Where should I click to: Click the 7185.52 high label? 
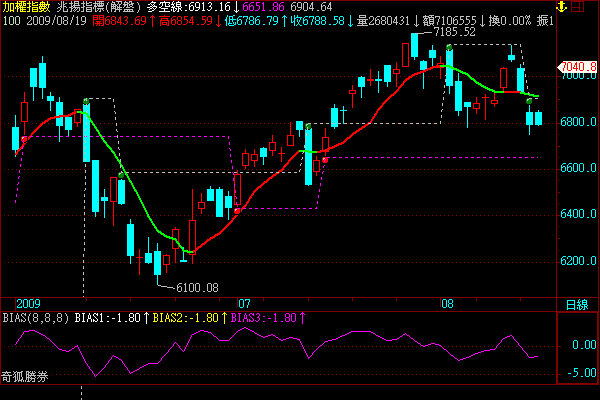click(x=454, y=32)
